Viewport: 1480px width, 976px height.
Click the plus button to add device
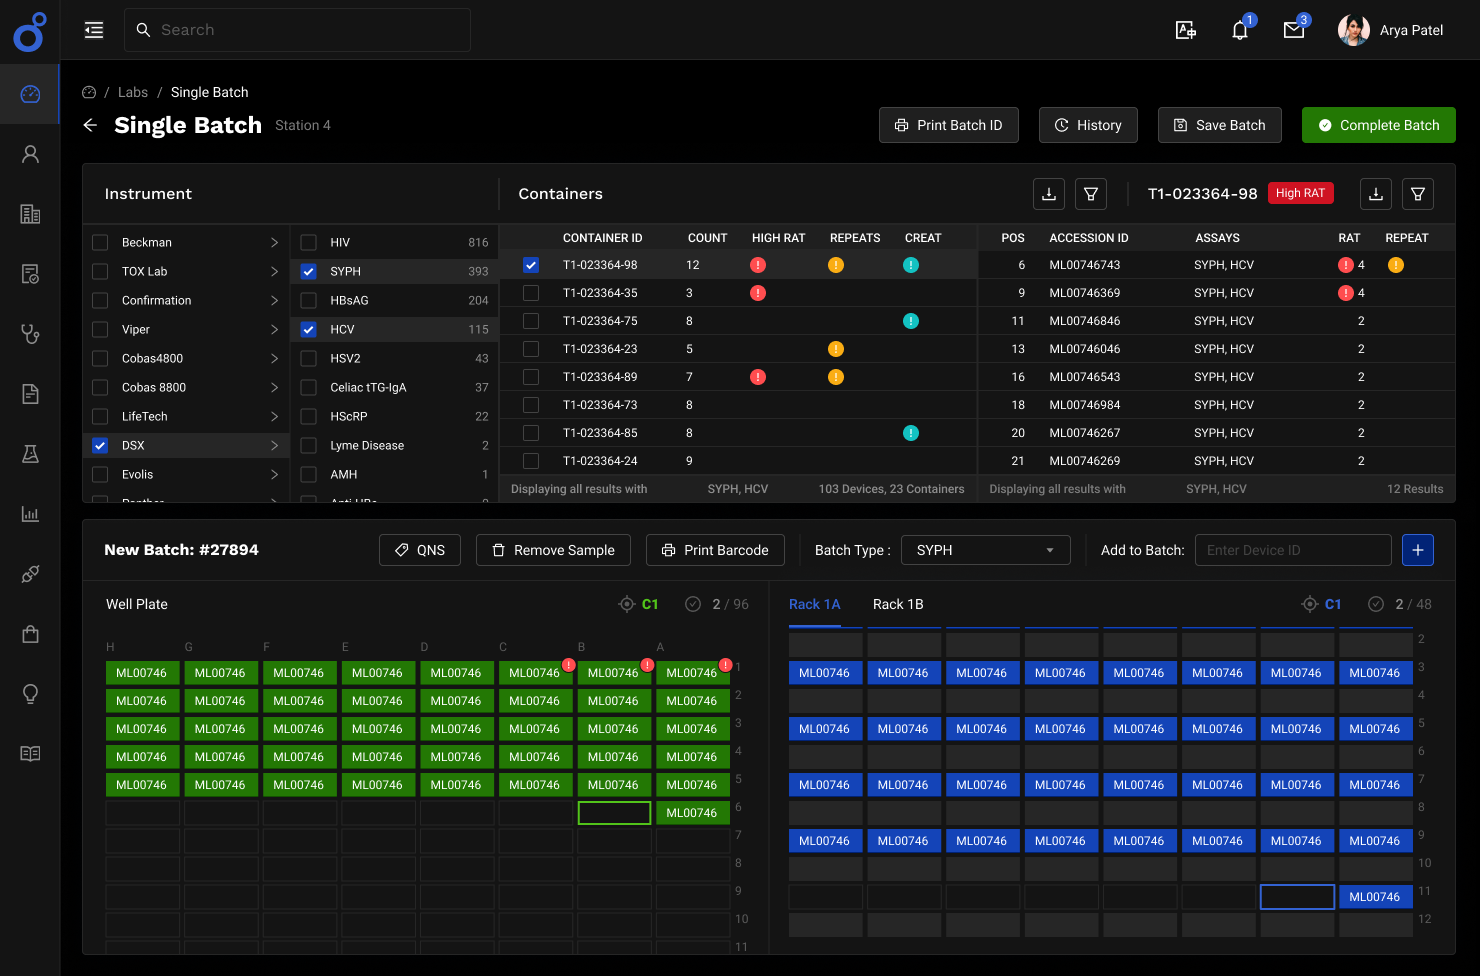click(x=1418, y=550)
